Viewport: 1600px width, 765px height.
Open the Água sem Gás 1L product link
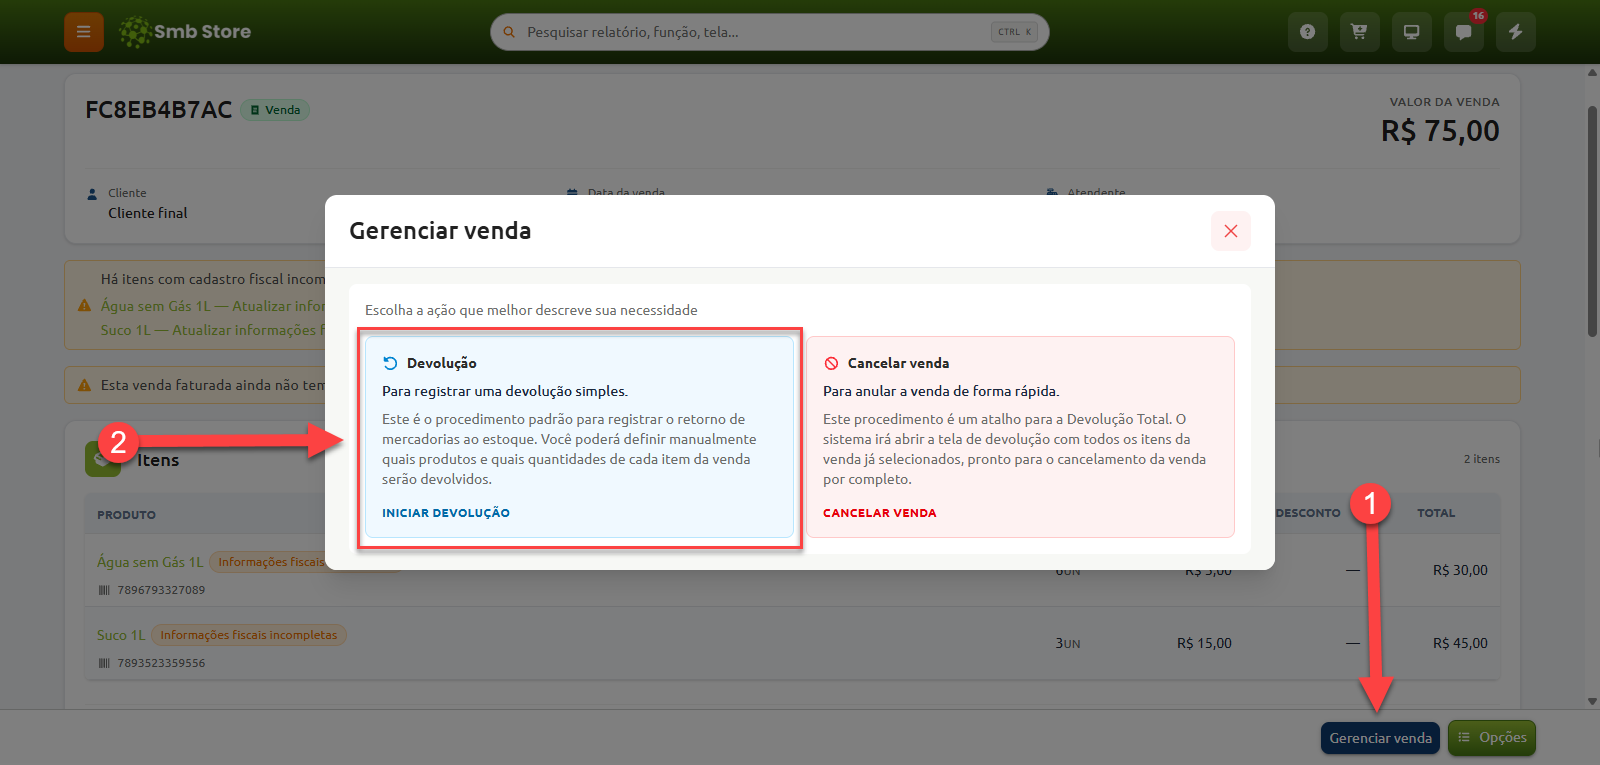coord(150,562)
